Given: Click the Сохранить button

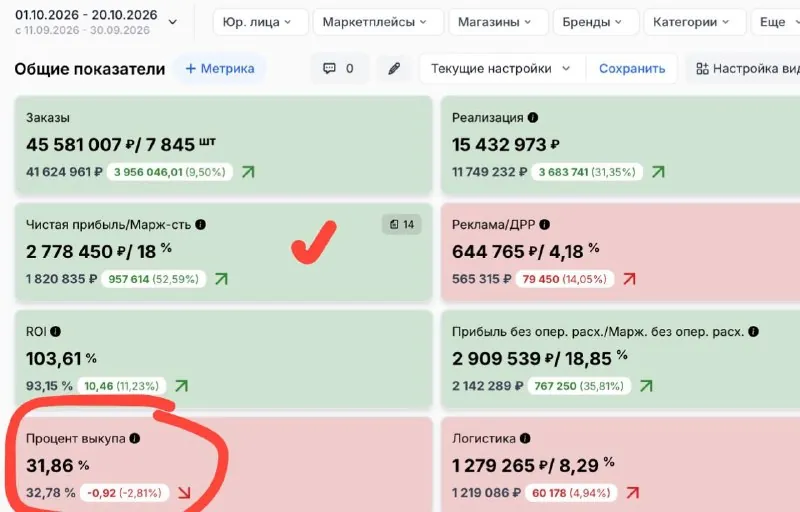Looking at the screenshot, I should tap(632, 68).
